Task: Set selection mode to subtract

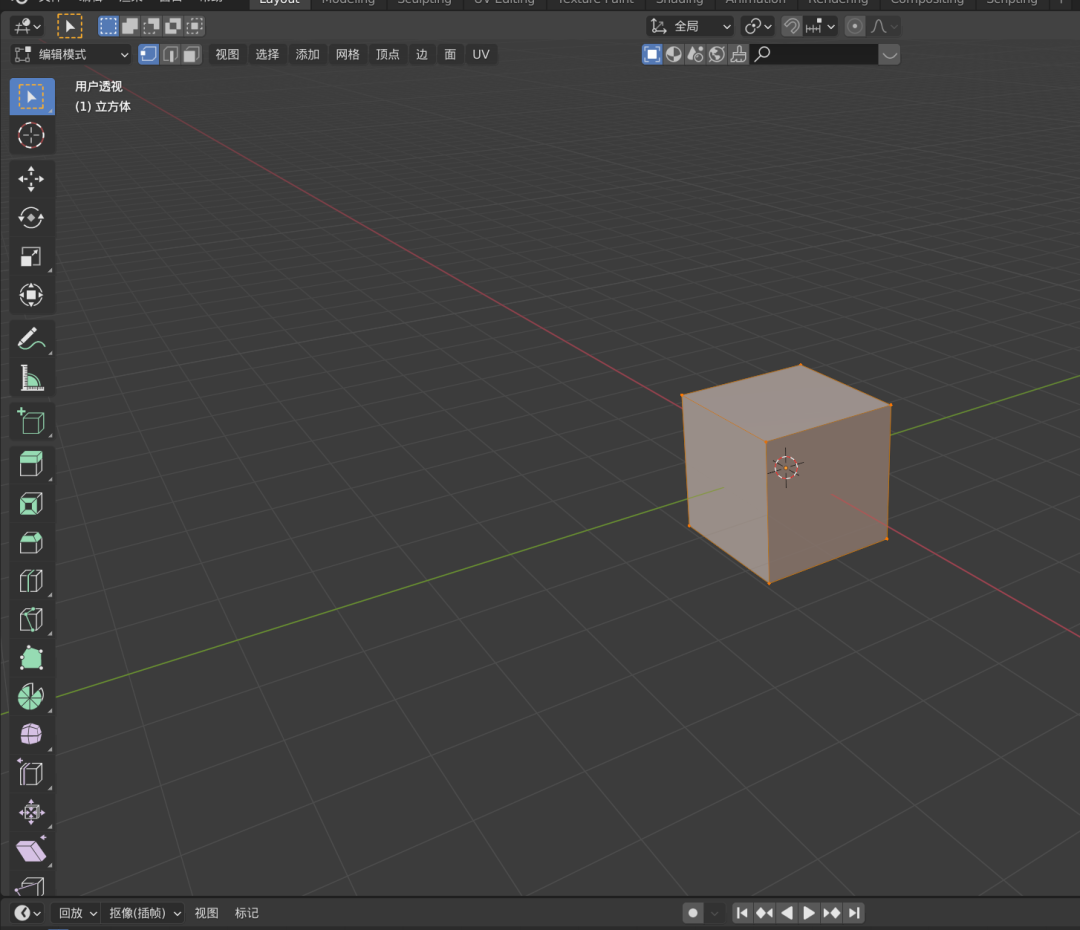Action: [x=152, y=26]
